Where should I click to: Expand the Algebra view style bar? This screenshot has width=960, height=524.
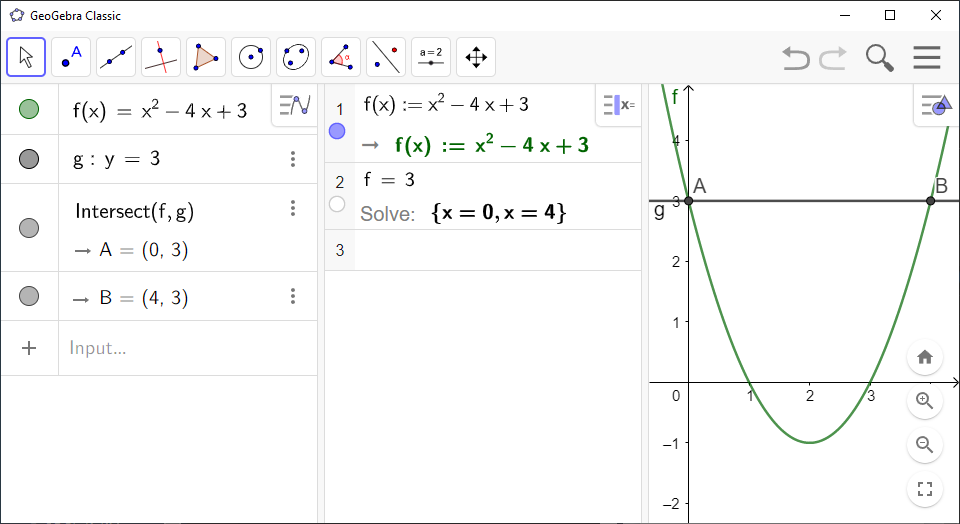pyautogui.click(x=295, y=105)
